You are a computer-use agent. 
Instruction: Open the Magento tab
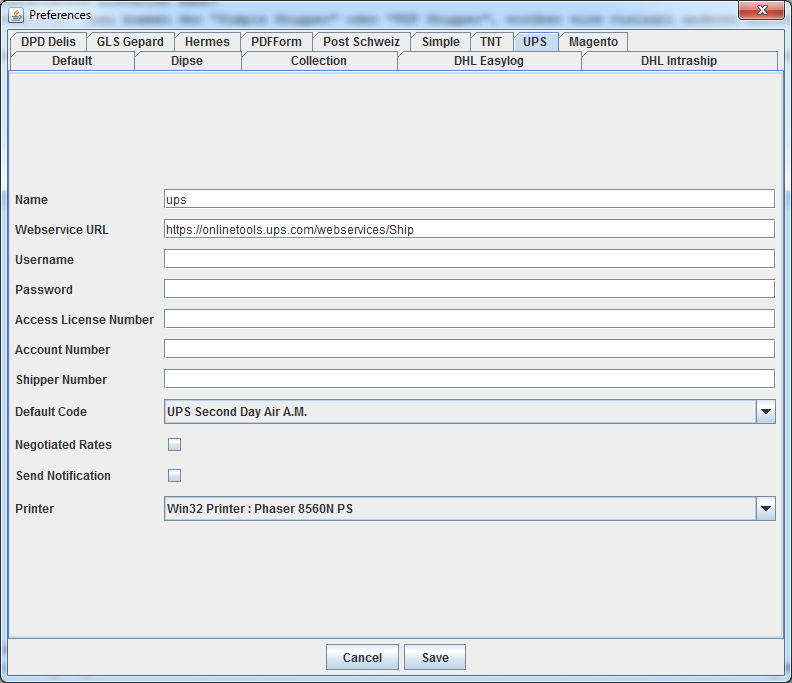click(x=593, y=41)
